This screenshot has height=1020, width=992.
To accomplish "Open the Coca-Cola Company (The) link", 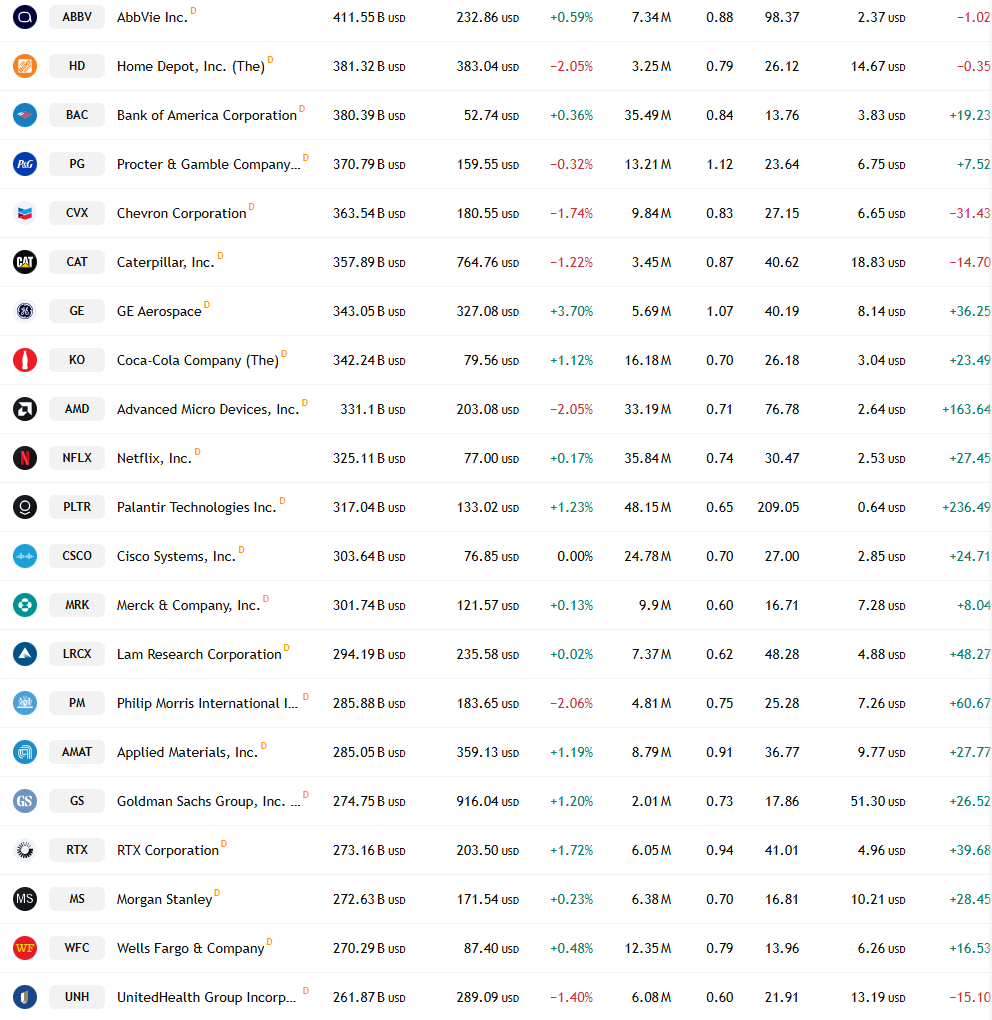I will 198,360.
